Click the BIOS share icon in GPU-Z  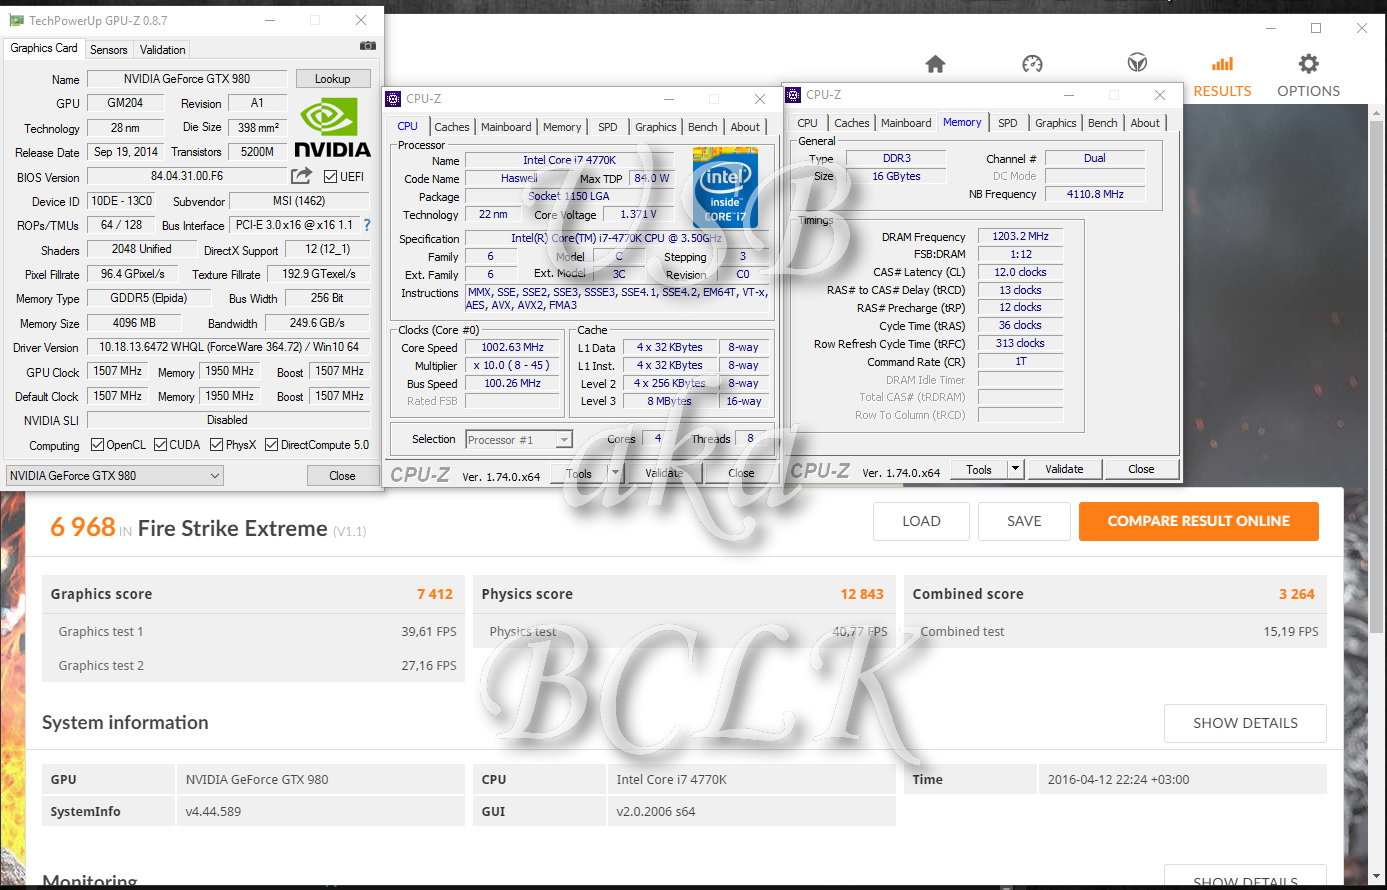point(301,176)
